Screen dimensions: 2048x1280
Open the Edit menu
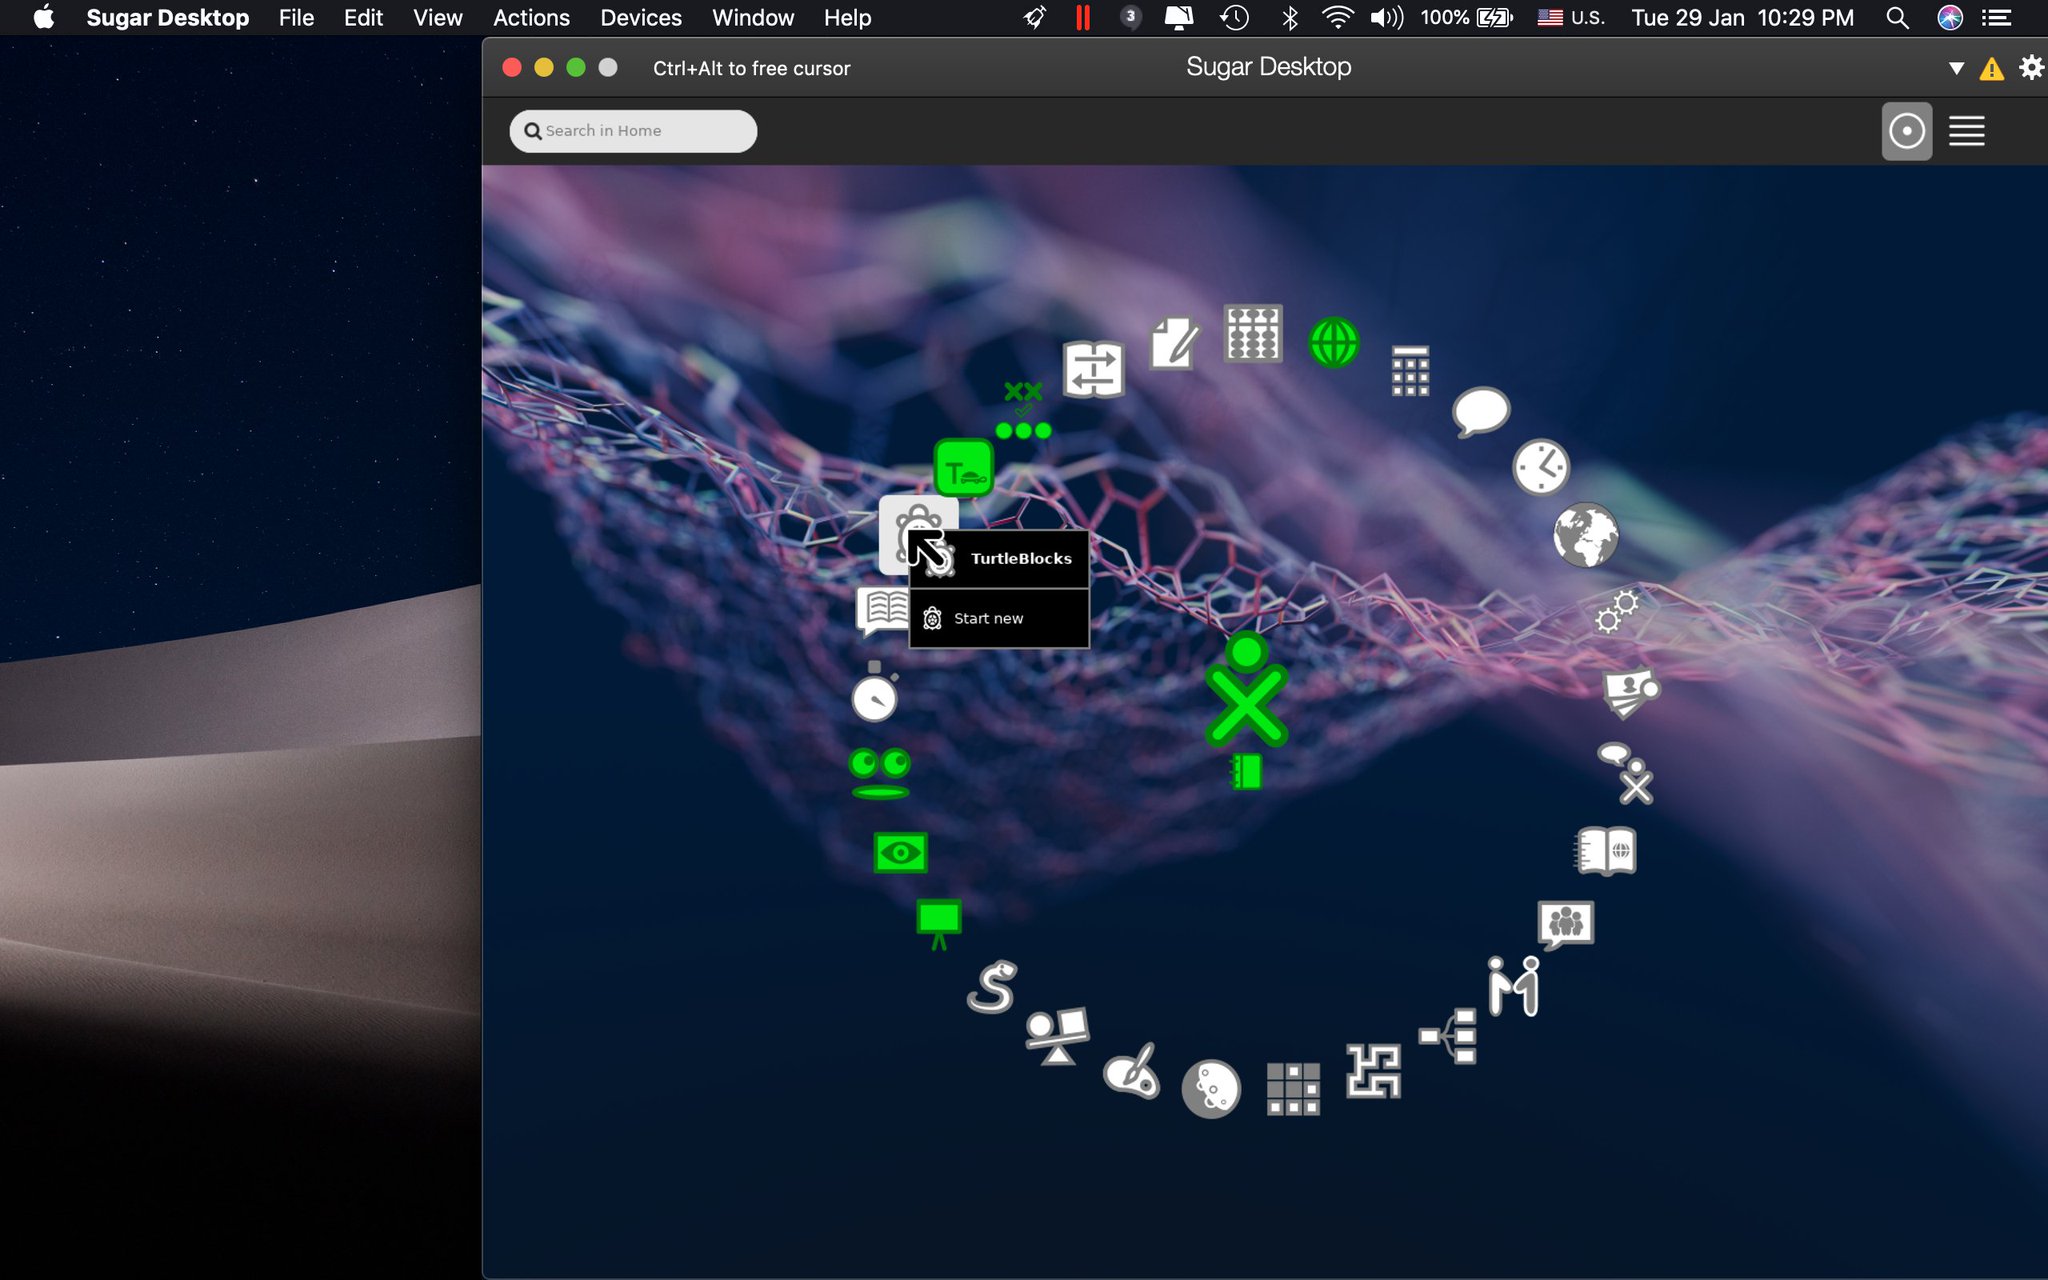pyautogui.click(x=363, y=18)
